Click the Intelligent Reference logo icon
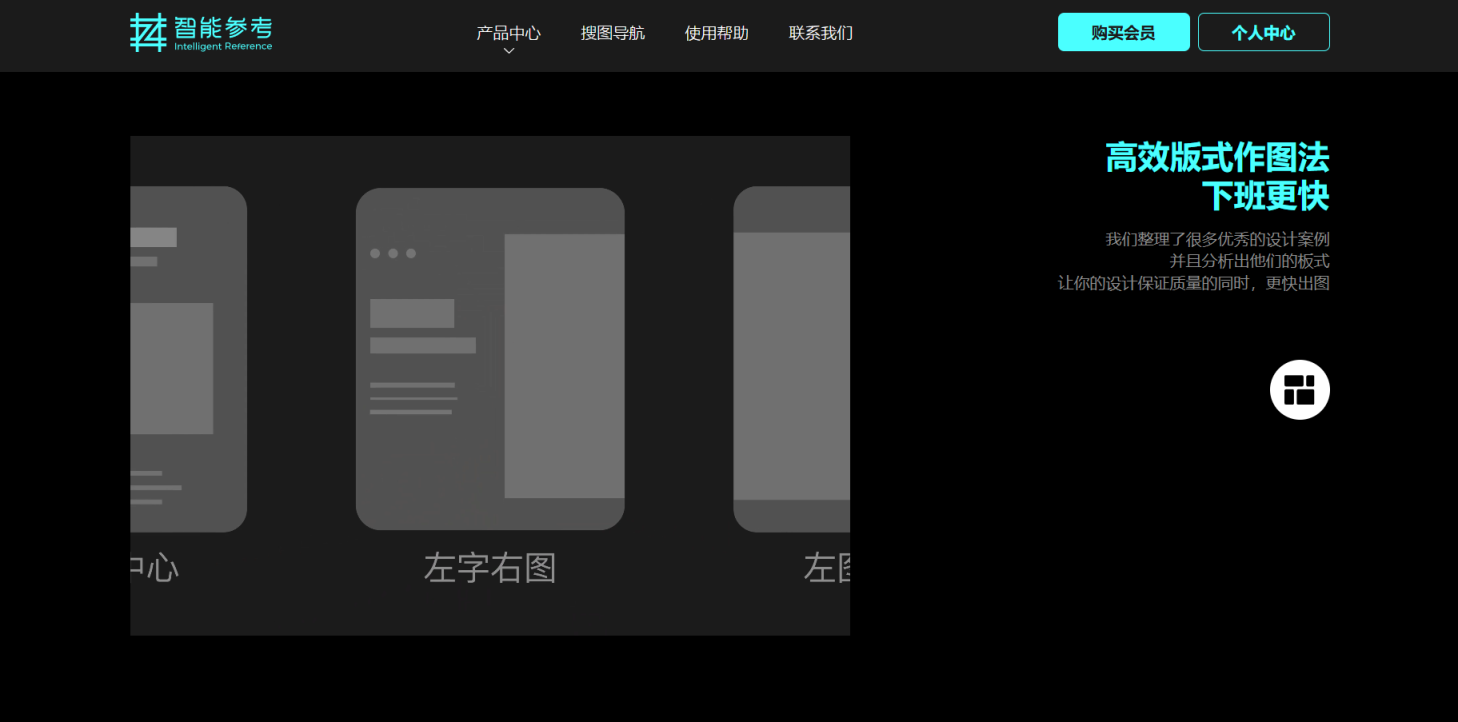Viewport: 1458px width, 722px height. [148, 33]
